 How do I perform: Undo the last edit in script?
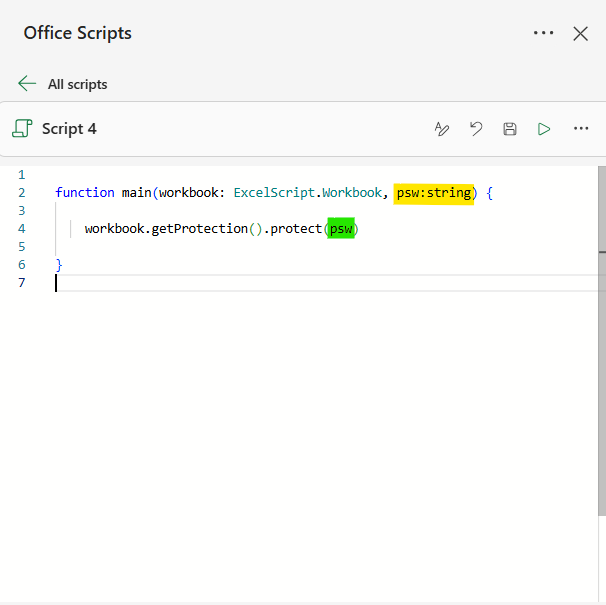(476, 129)
